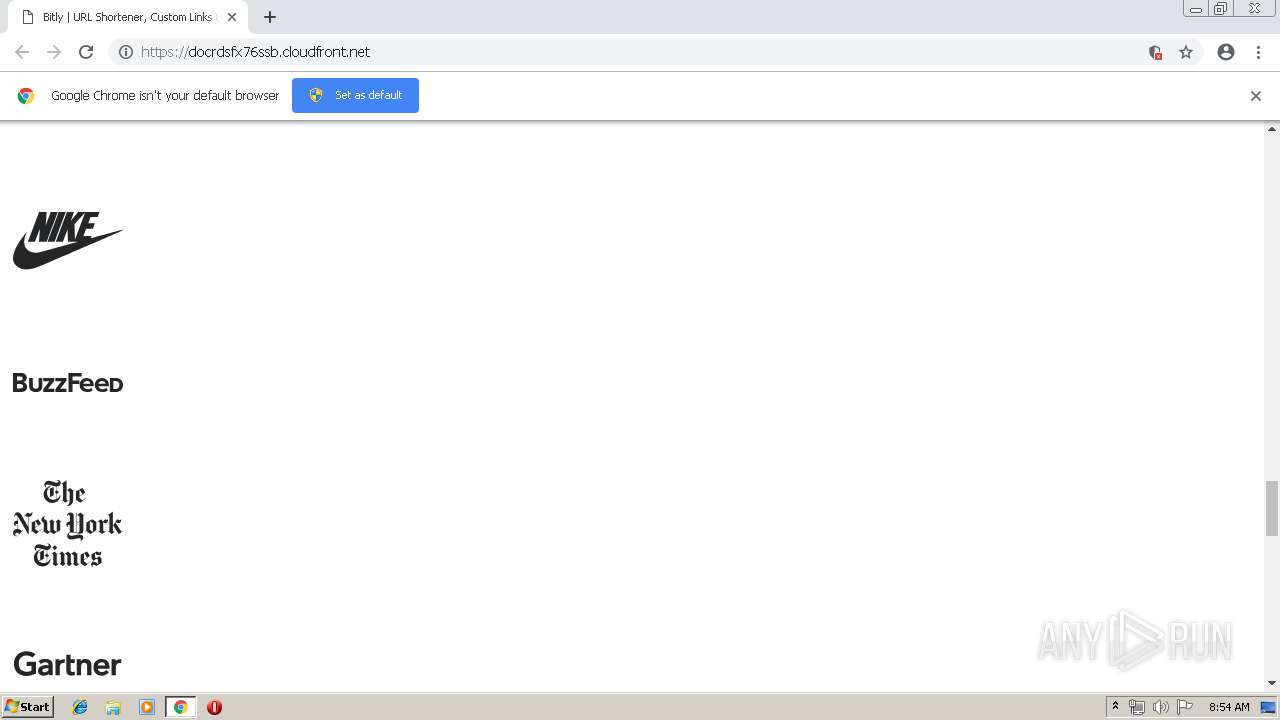The image size is (1280, 720).
Task: Show hidden system tray icons
Action: (1116, 707)
